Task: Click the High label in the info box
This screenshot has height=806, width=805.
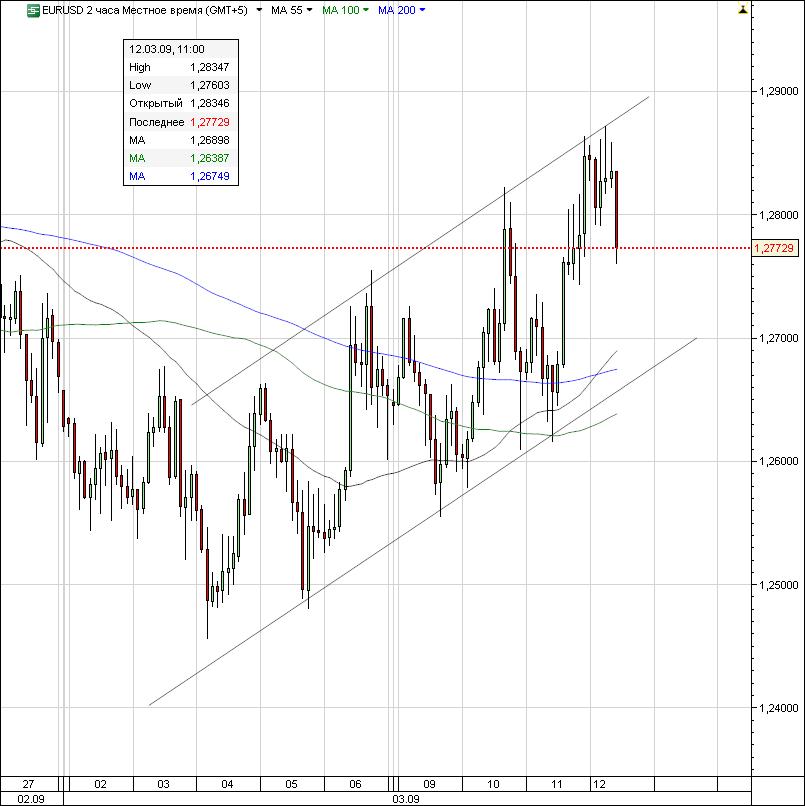Action: point(140,67)
